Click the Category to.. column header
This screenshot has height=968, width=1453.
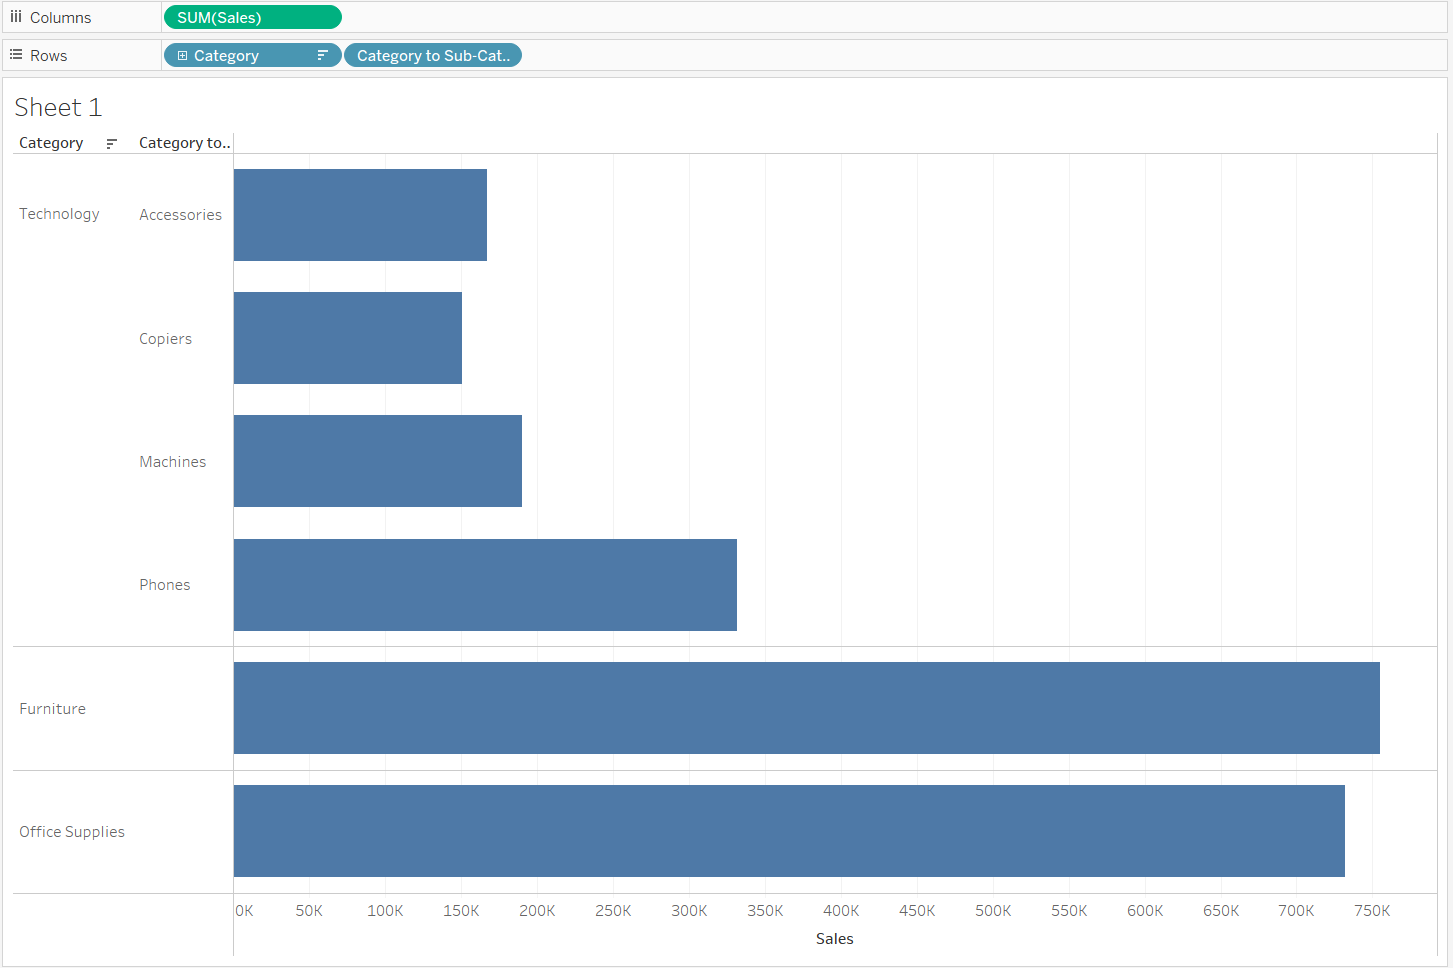coord(184,143)
